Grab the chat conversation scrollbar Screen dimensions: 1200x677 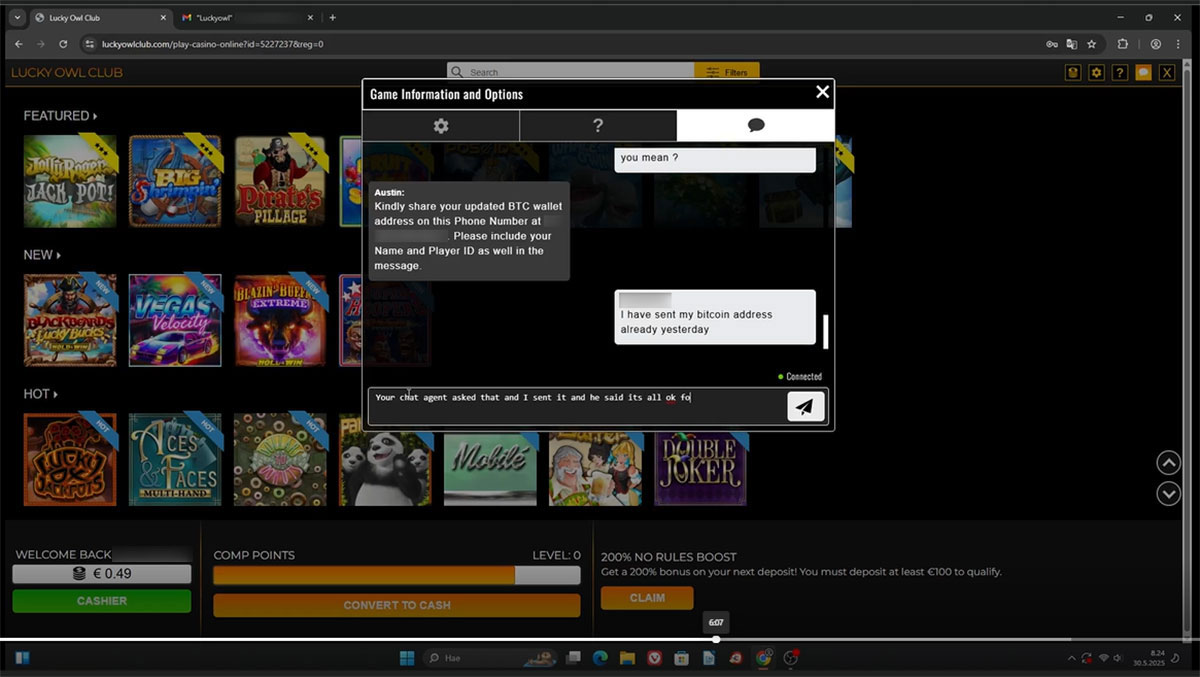point(825,332)
